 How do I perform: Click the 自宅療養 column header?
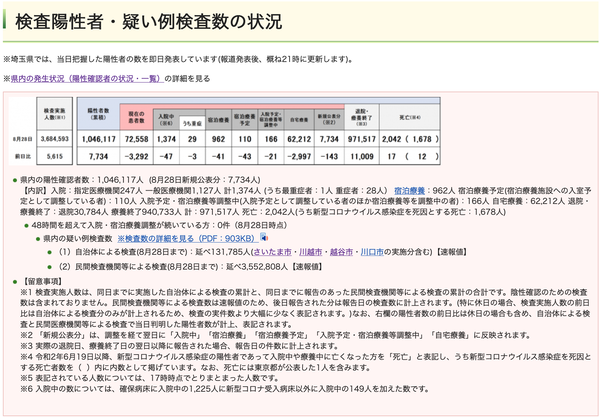(x=299, y=120)
